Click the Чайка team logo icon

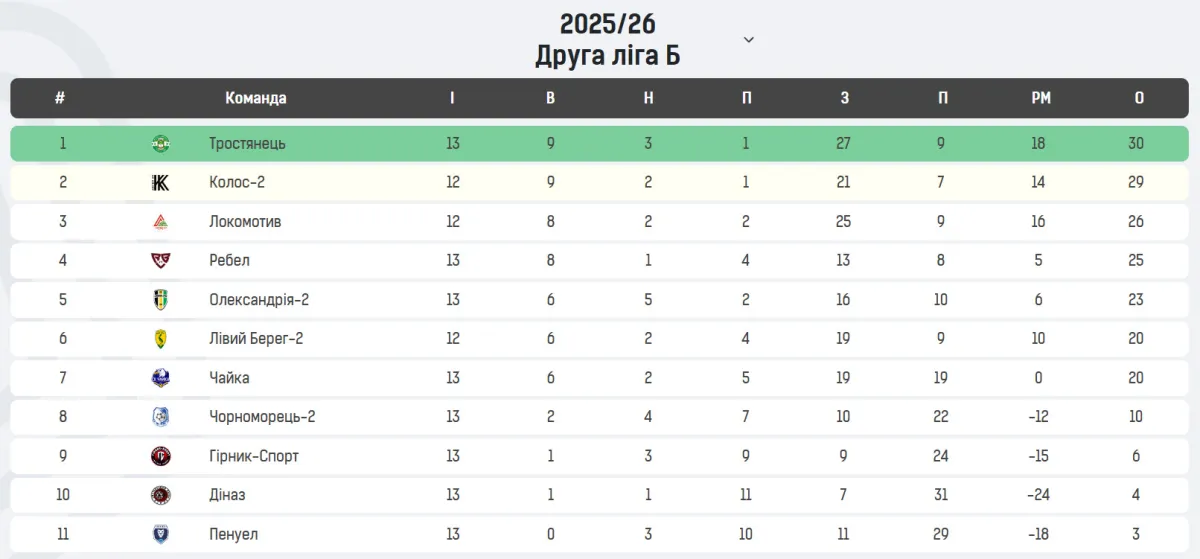click(160, 378)
